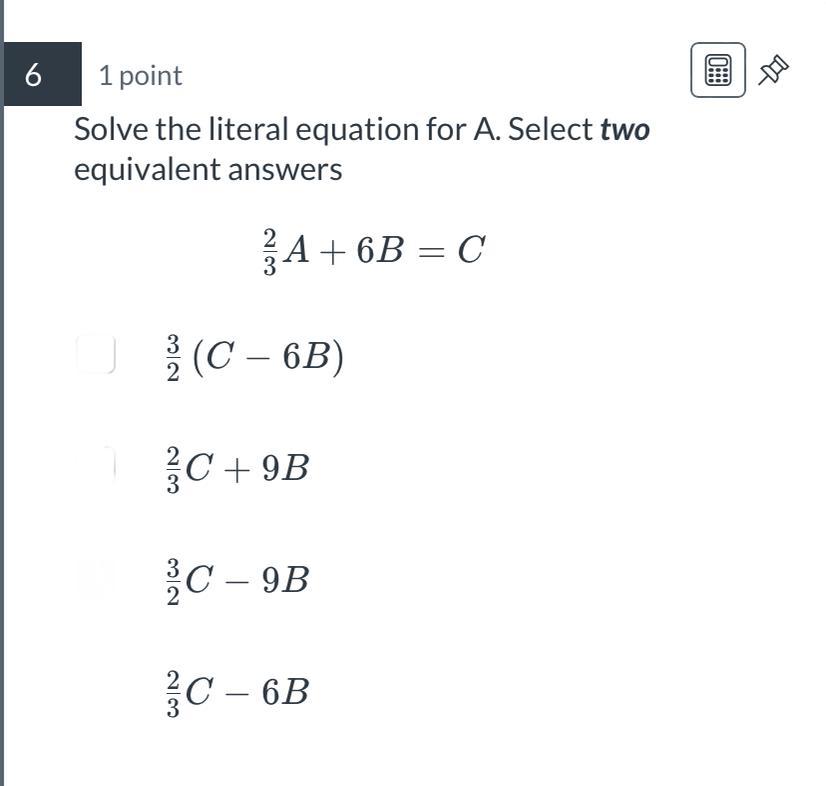Click the letter A in the given equation
Image resolution: width=826 pixels, height=786 pixels.
(296, 250)
